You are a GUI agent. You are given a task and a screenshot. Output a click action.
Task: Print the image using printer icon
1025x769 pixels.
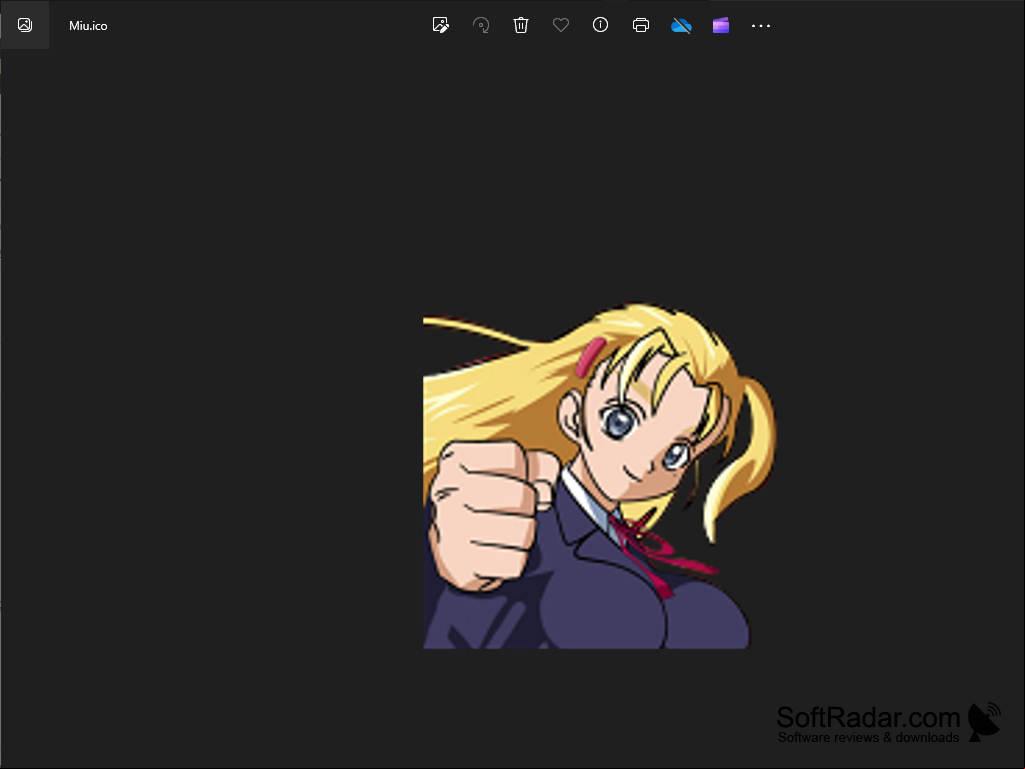[641, 25]
